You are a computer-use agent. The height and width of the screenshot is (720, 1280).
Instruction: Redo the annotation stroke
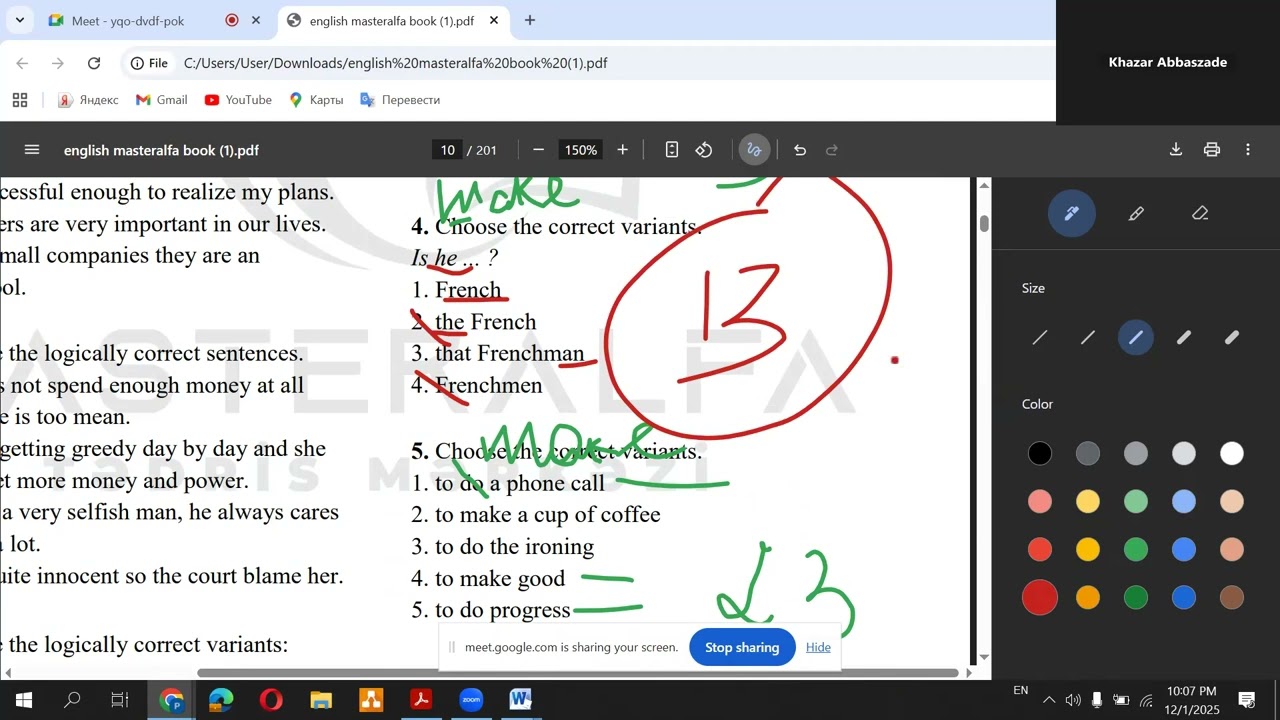(x=832, y=150)
